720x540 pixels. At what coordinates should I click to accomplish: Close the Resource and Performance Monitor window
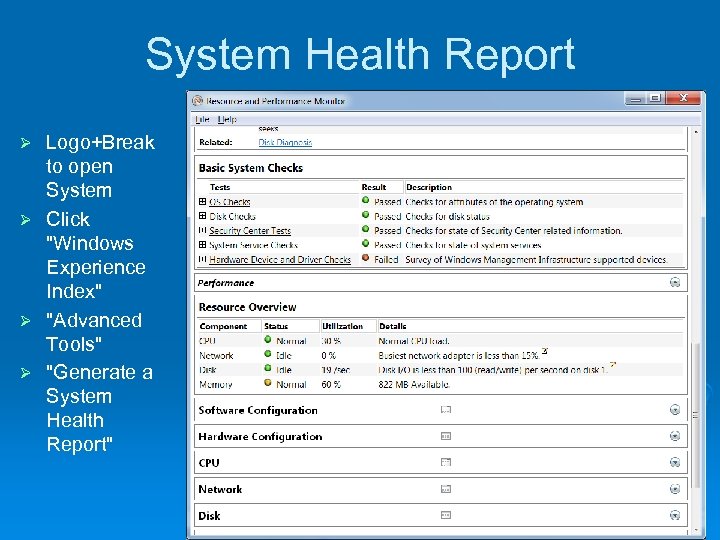[x=683, y=98]
